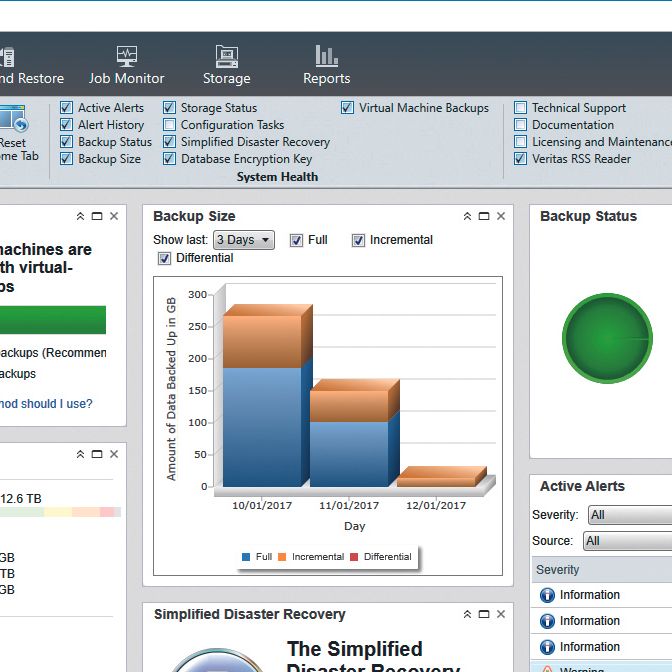Select the second Information alert row
Viewport: 672px width, 672px height.
(602, 621)
